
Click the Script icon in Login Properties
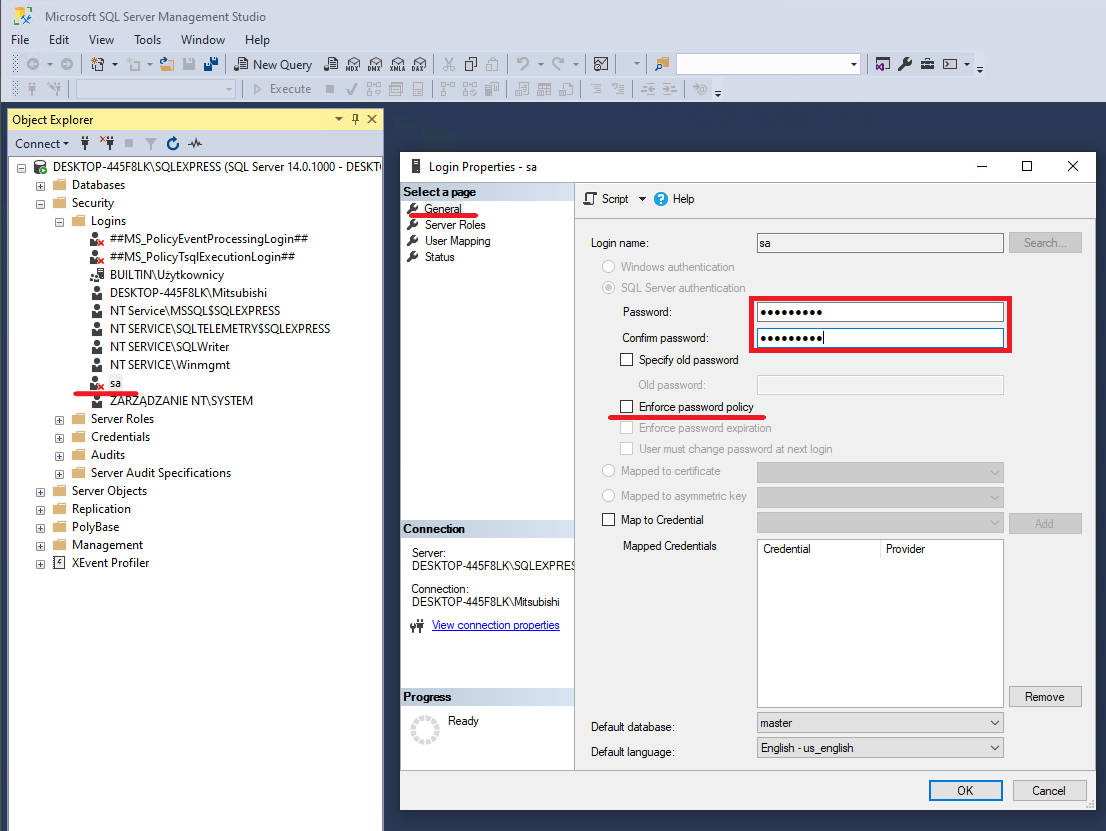(590, 199)
